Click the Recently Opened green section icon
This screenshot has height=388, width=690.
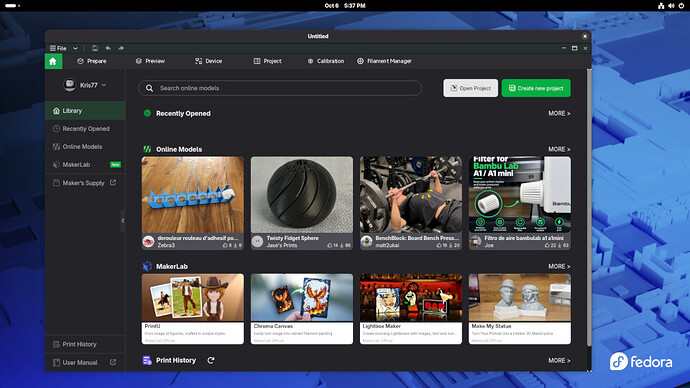pyautogui.click(x=147, y=113)
